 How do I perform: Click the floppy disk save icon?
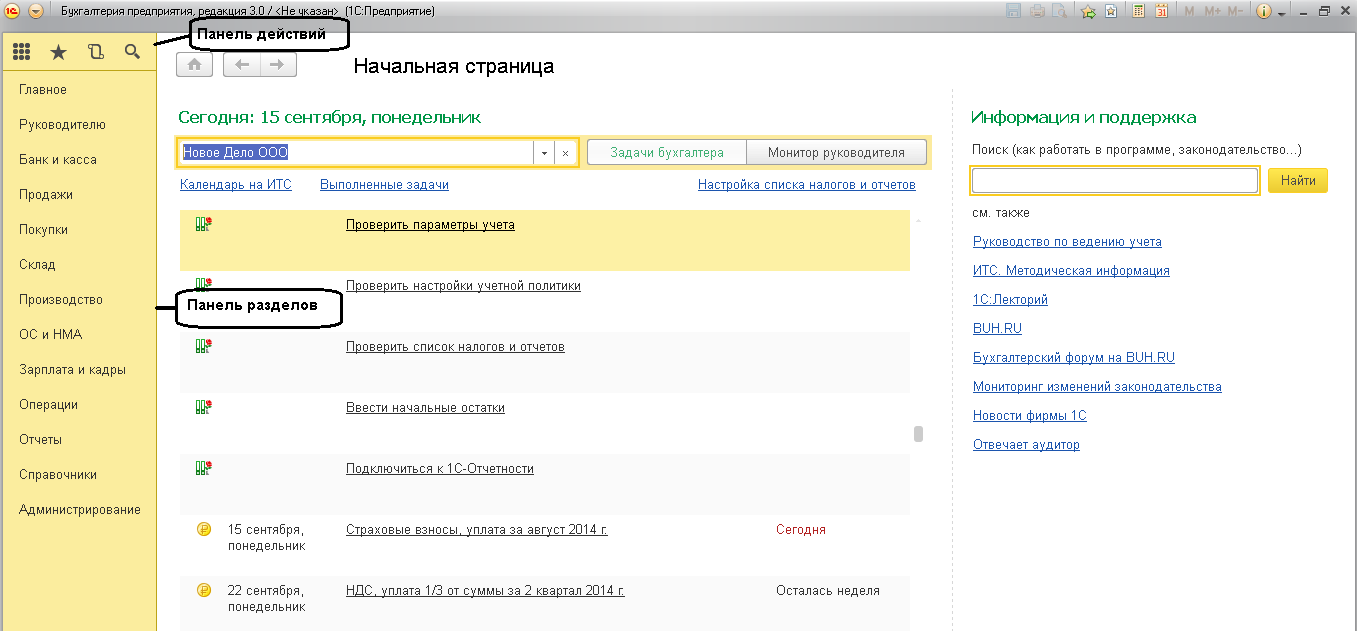1013,12
